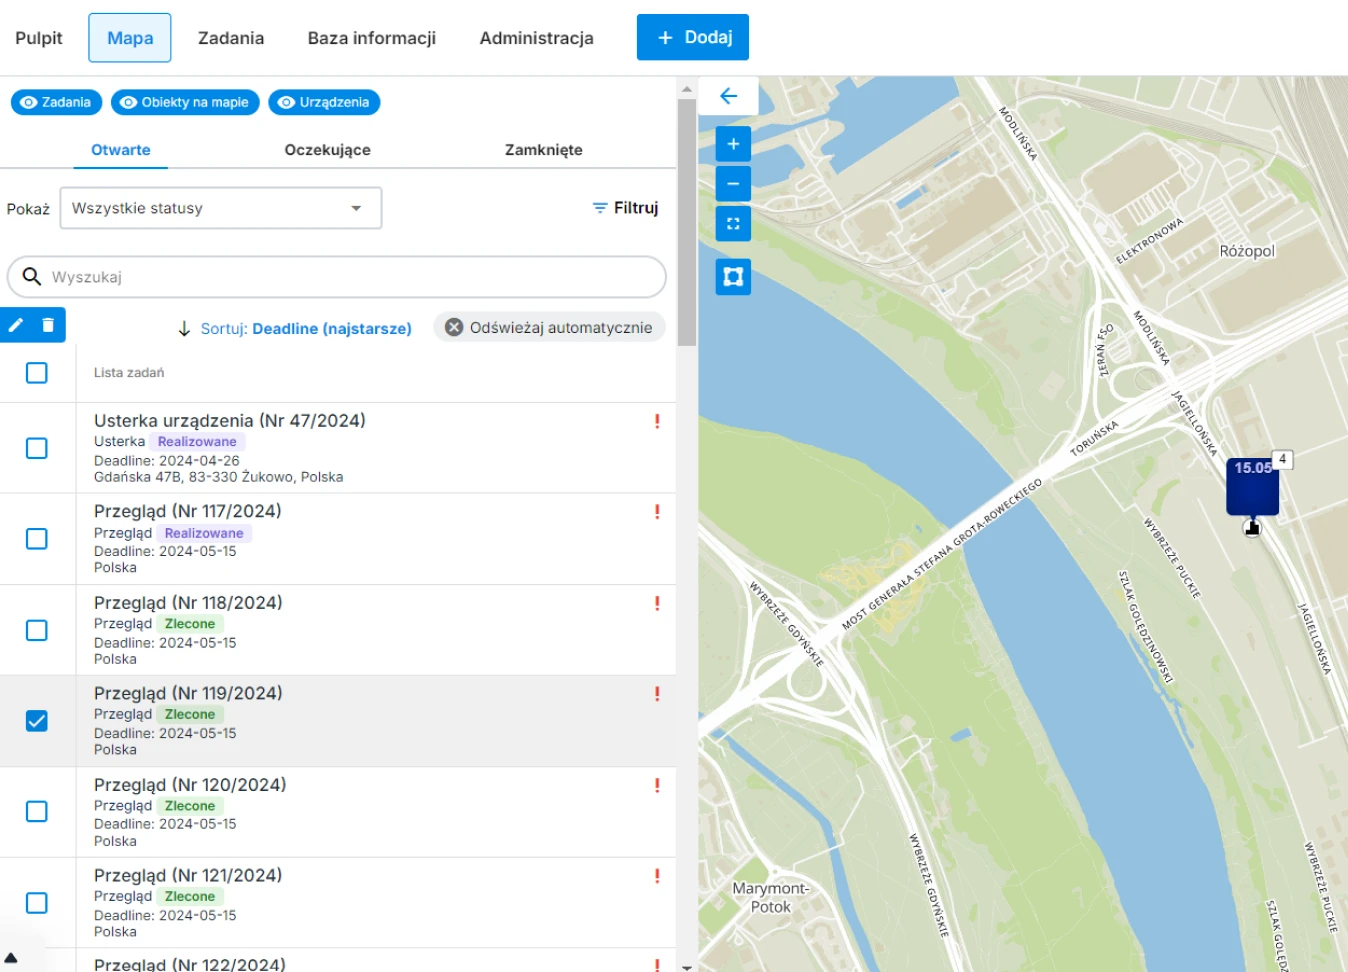The width and height of the screenshot is (1348, 972).
Task: Switch to the Otwarte tab
Action: click(121, 150)
